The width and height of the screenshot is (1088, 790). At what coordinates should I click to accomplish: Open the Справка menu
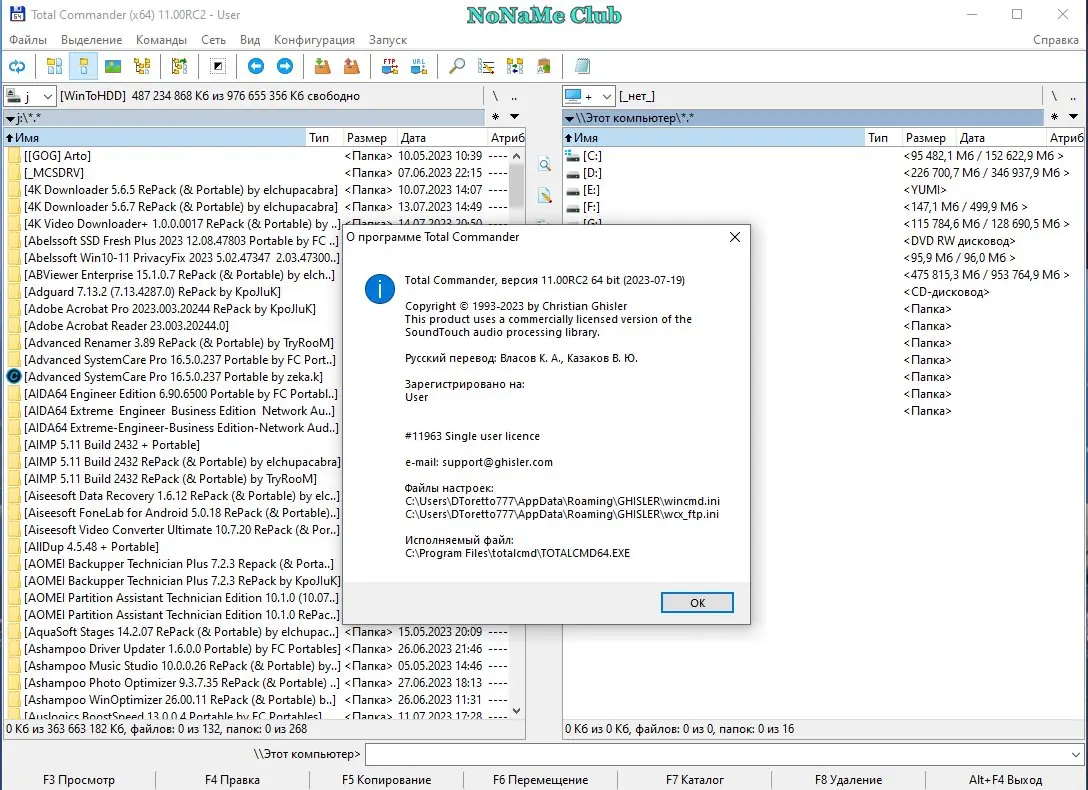click(1055, 40)
